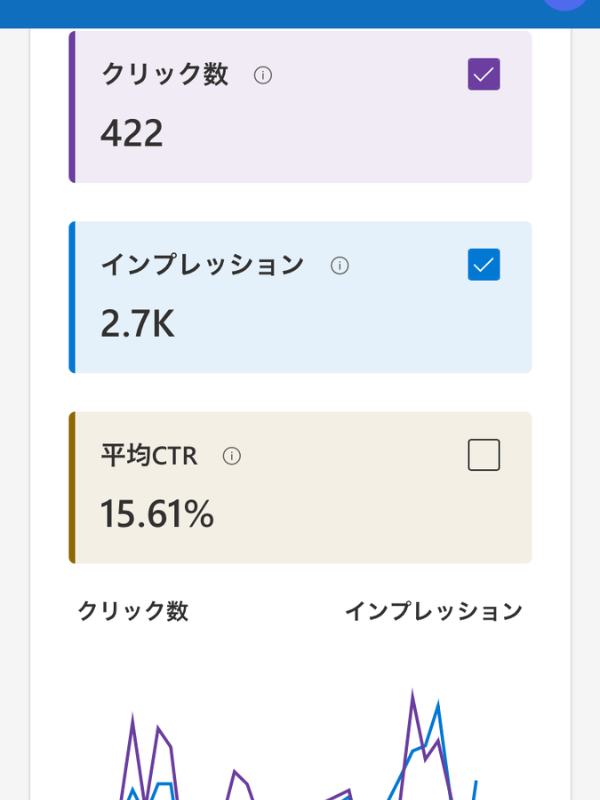Click the purple accent bar on clicks card

tap(72, 107)
